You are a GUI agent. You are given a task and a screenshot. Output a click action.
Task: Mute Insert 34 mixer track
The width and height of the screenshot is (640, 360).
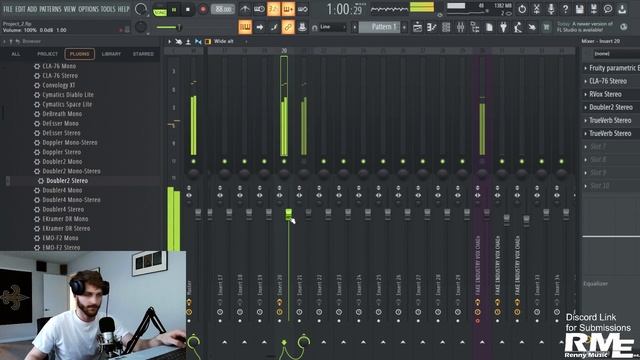point(562,162)
